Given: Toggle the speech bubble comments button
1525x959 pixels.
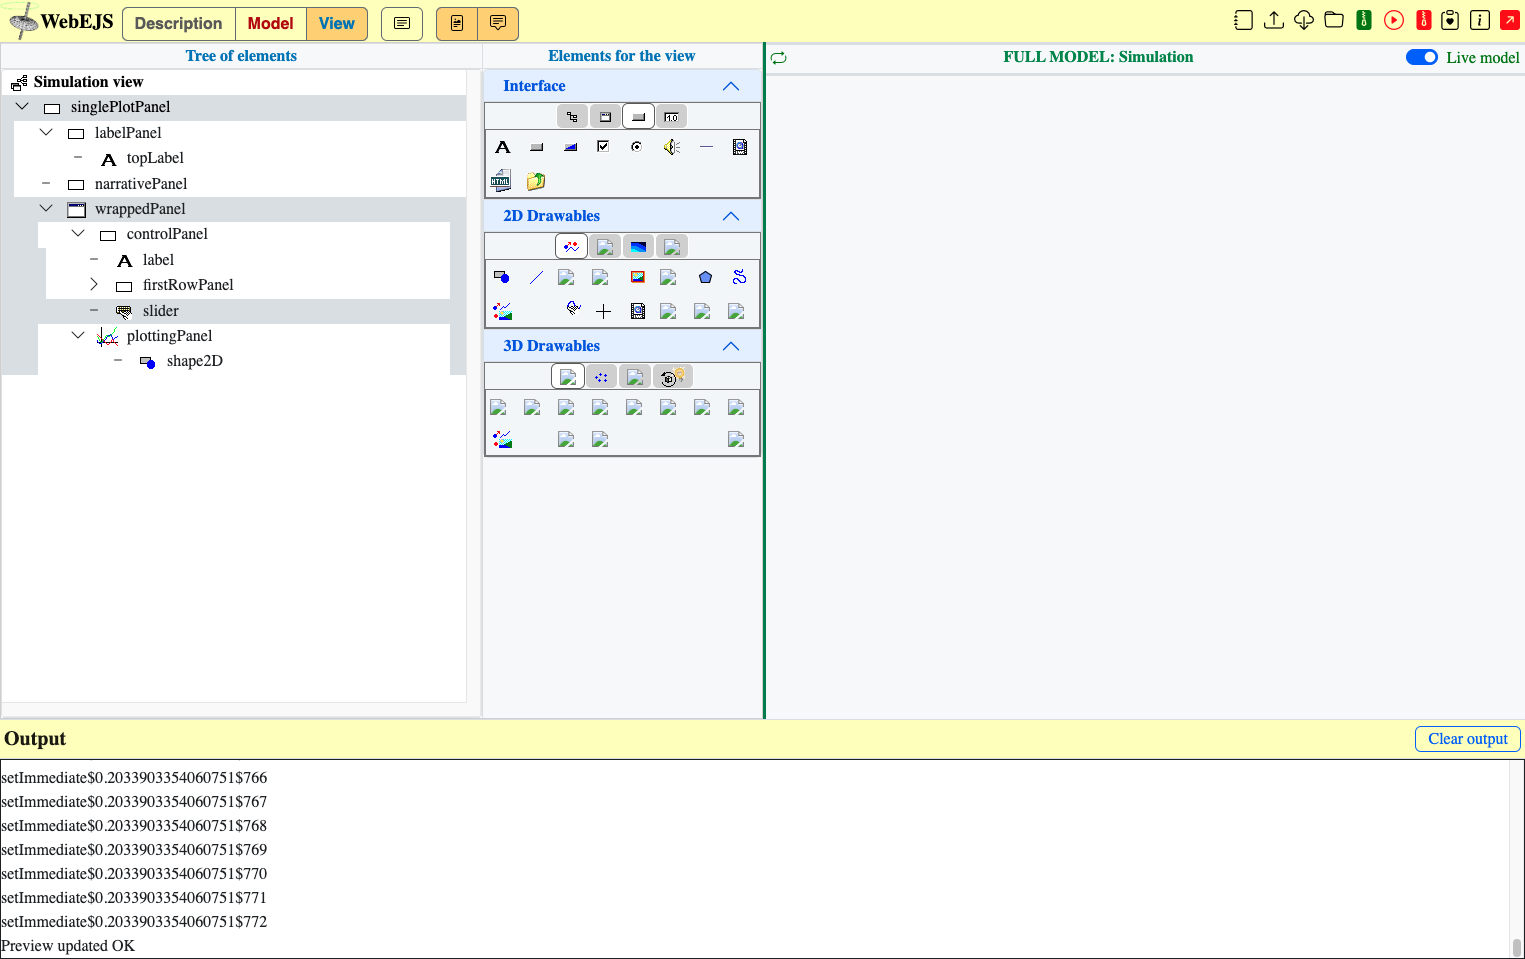Looking at the screenshot, I should (498, 23).
